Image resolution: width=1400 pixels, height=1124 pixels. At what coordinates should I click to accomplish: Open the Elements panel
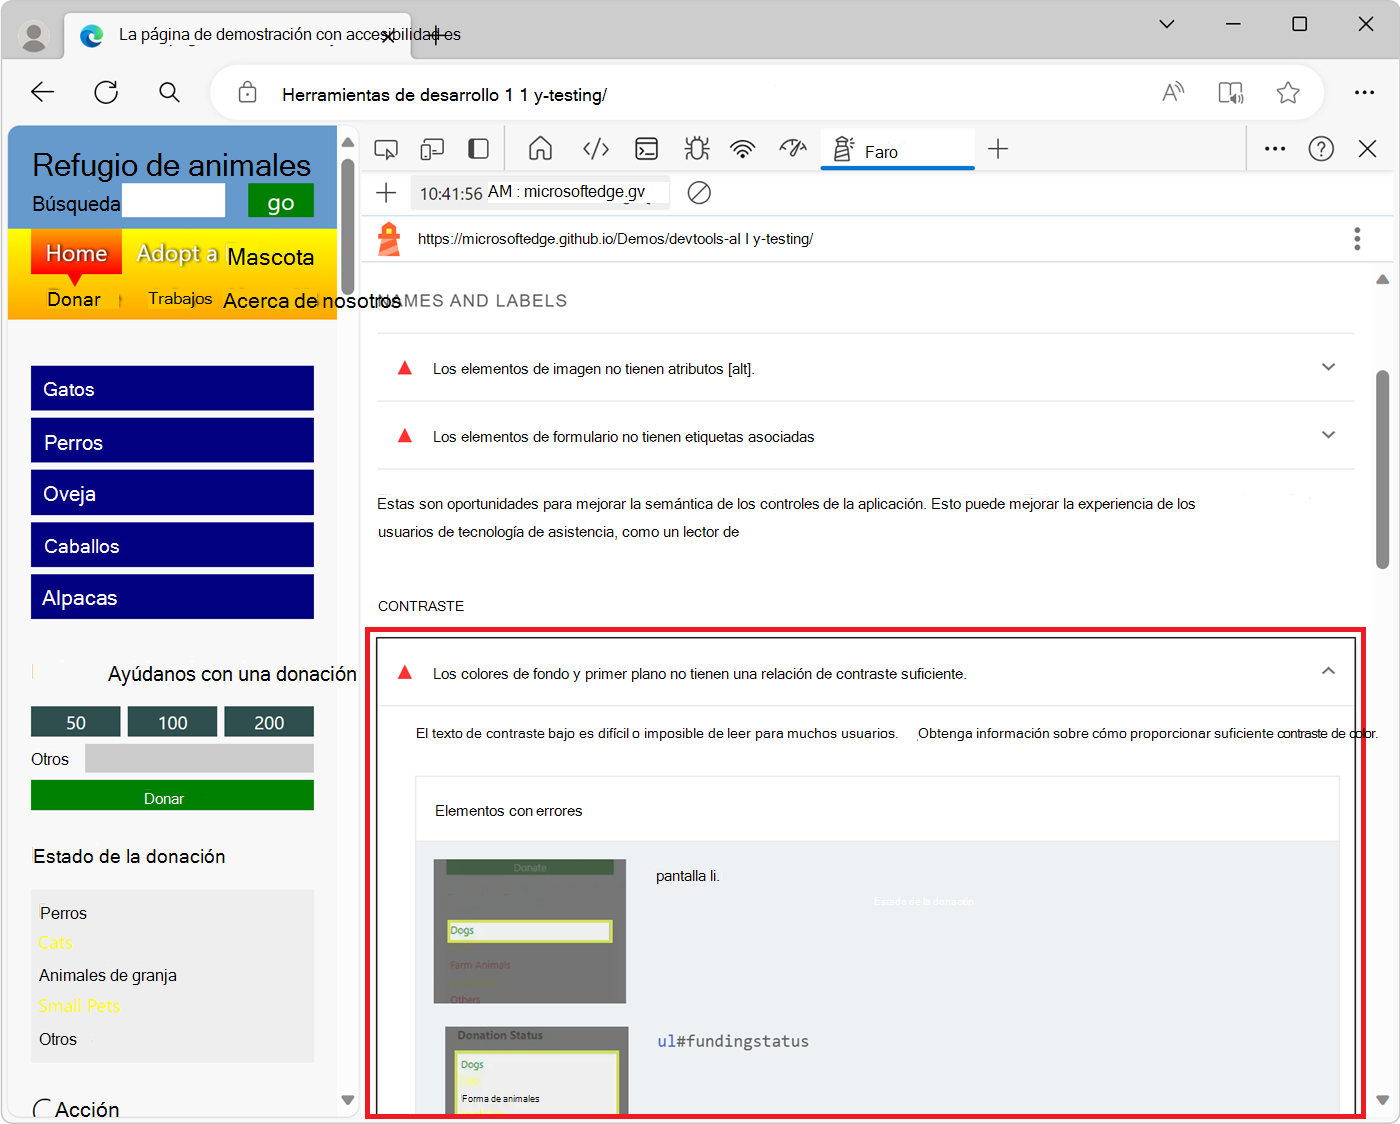pos(595,148)
